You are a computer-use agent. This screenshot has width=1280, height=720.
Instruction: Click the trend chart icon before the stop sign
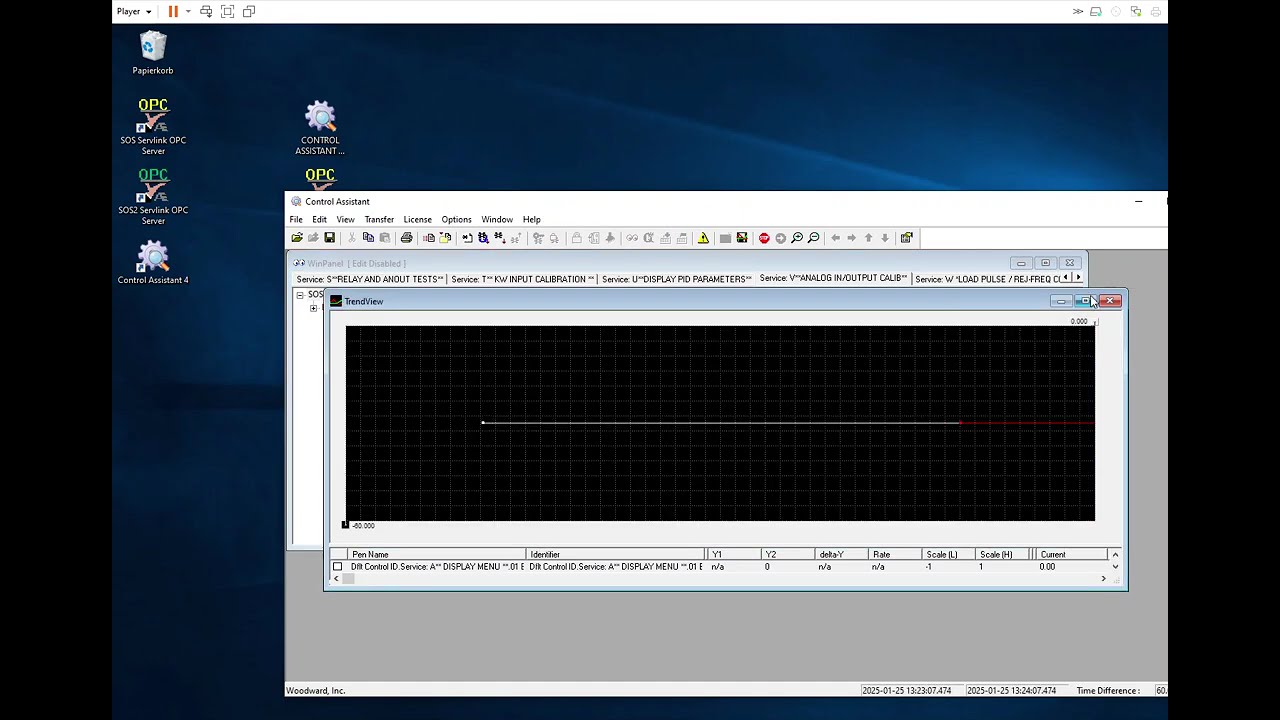pos(742,238)
